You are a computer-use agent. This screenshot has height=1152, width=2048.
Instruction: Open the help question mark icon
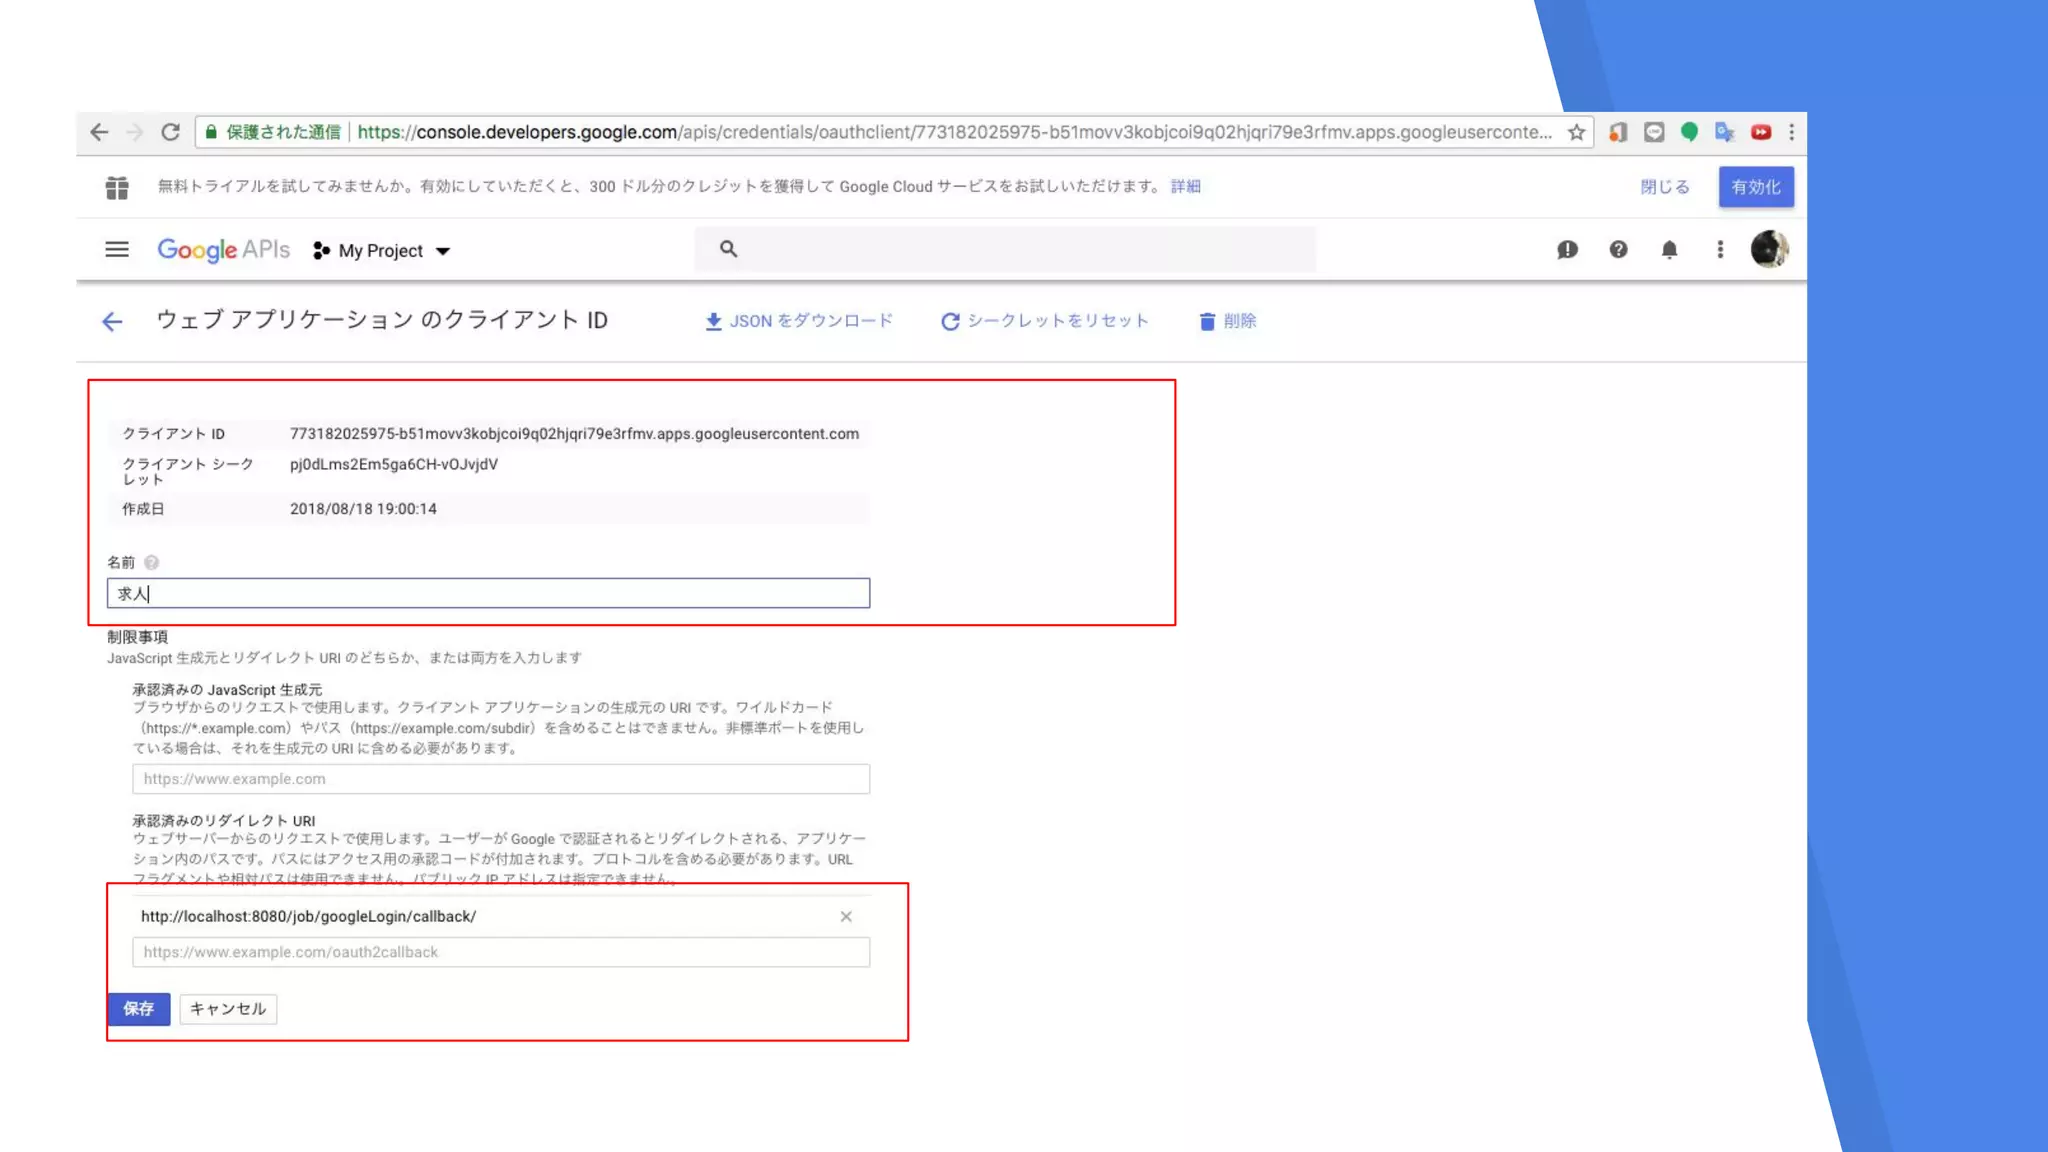(x=1618, y=250)
